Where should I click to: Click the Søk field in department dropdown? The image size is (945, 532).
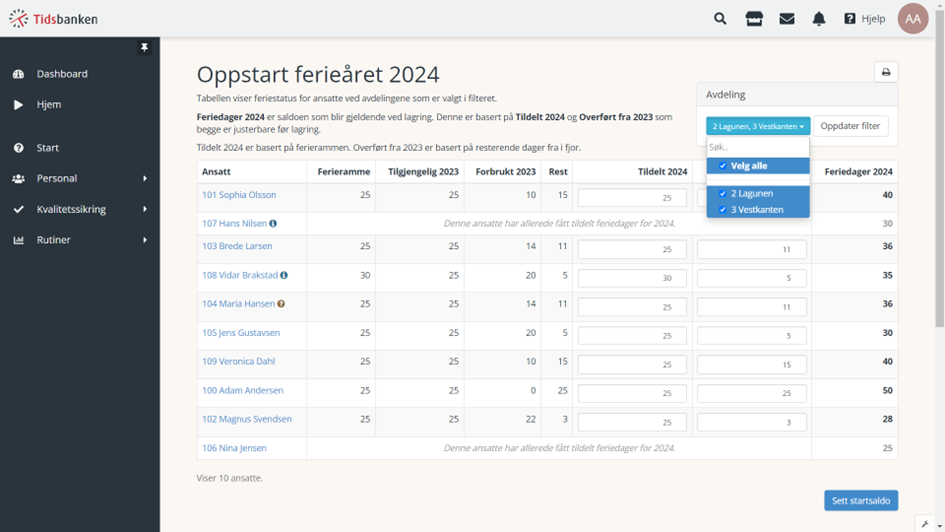758,147
